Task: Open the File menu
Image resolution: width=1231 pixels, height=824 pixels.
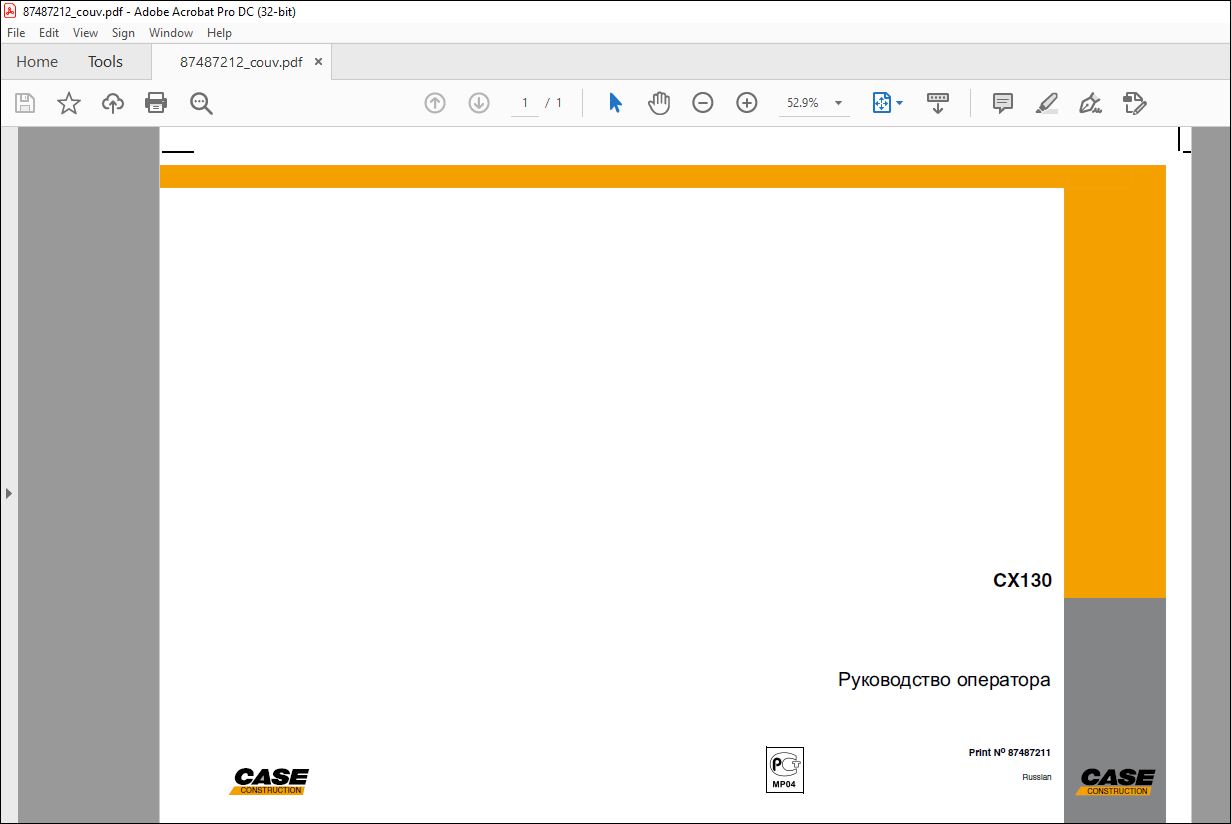Action: click(x=16, y=33)
